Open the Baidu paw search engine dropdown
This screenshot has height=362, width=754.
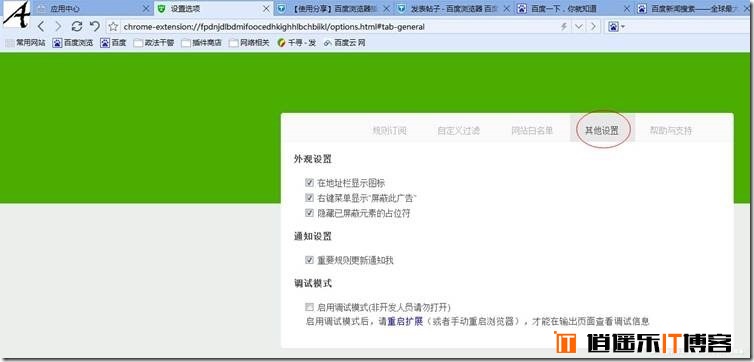pyautogui.click(x=616, y=26)
